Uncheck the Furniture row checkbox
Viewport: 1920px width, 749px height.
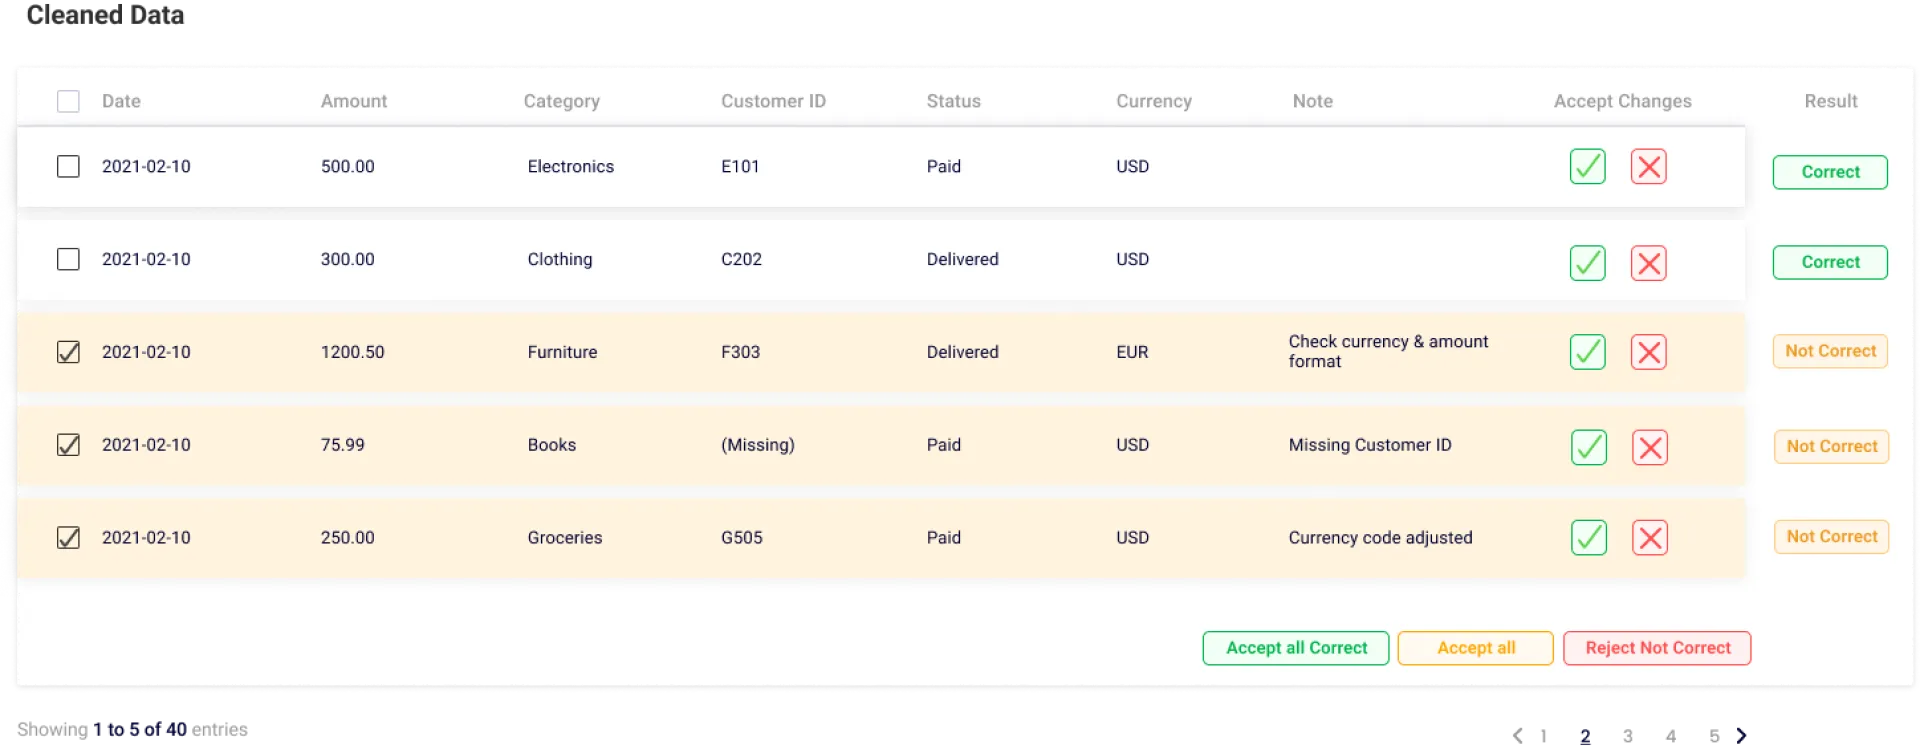[x=68, y=352]
